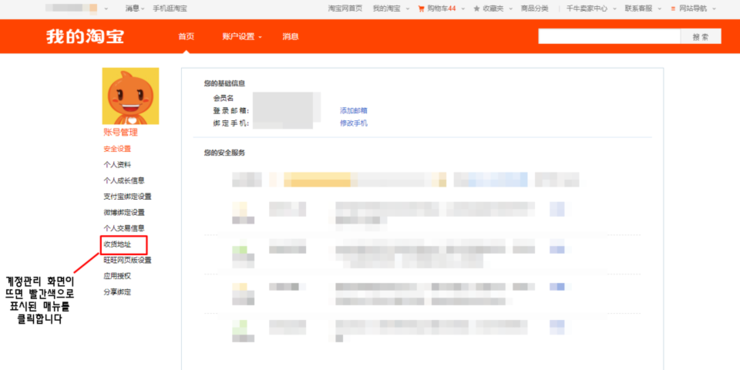Viewport: 740px width, 370px height.
Task: Open 个人资料 in the sidebar
Action: click(x=117, y=165)
